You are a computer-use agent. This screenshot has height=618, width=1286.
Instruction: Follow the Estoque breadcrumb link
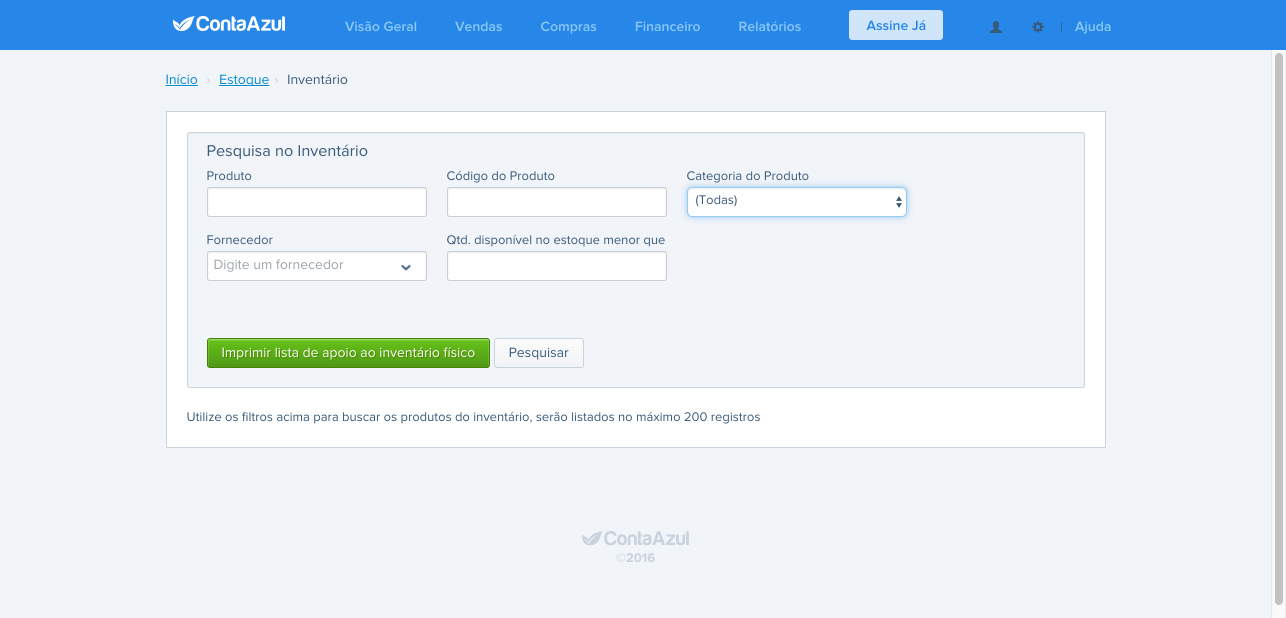pos(244,79)
